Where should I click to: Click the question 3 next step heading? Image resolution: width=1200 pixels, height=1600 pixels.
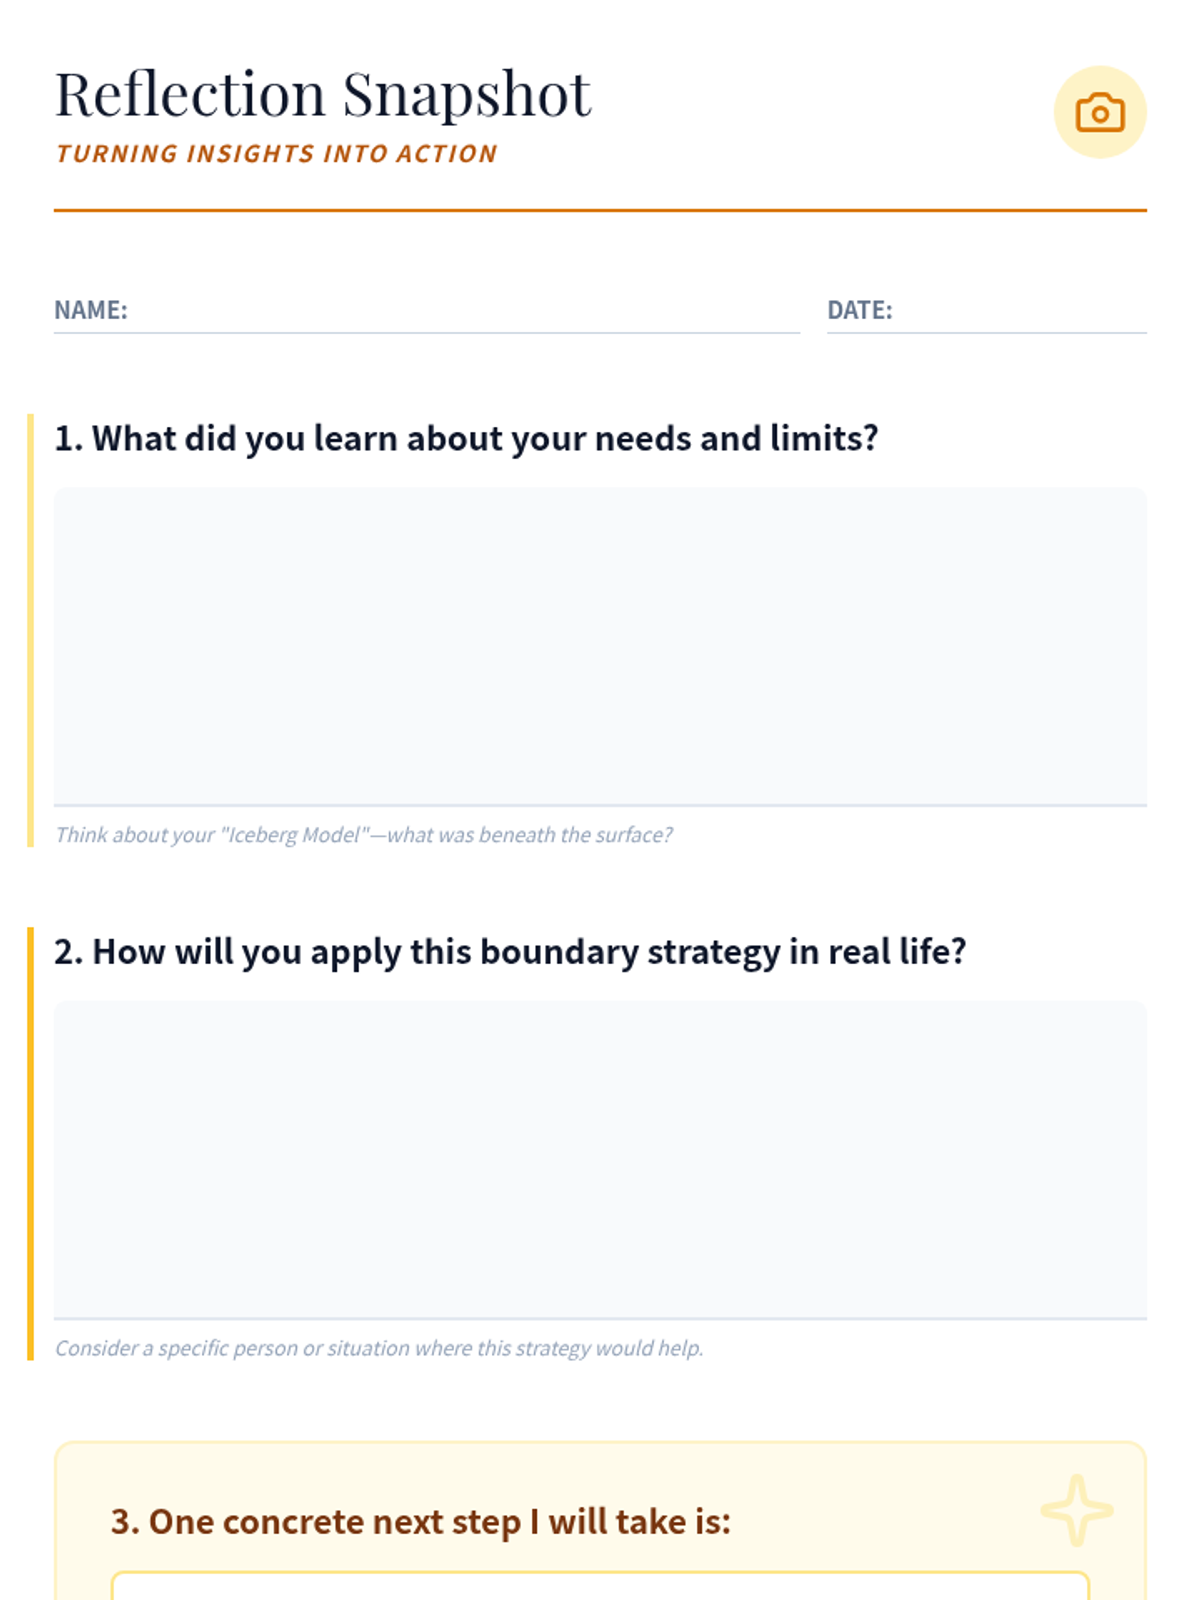pyautogui.click(x=420, y=1521)
